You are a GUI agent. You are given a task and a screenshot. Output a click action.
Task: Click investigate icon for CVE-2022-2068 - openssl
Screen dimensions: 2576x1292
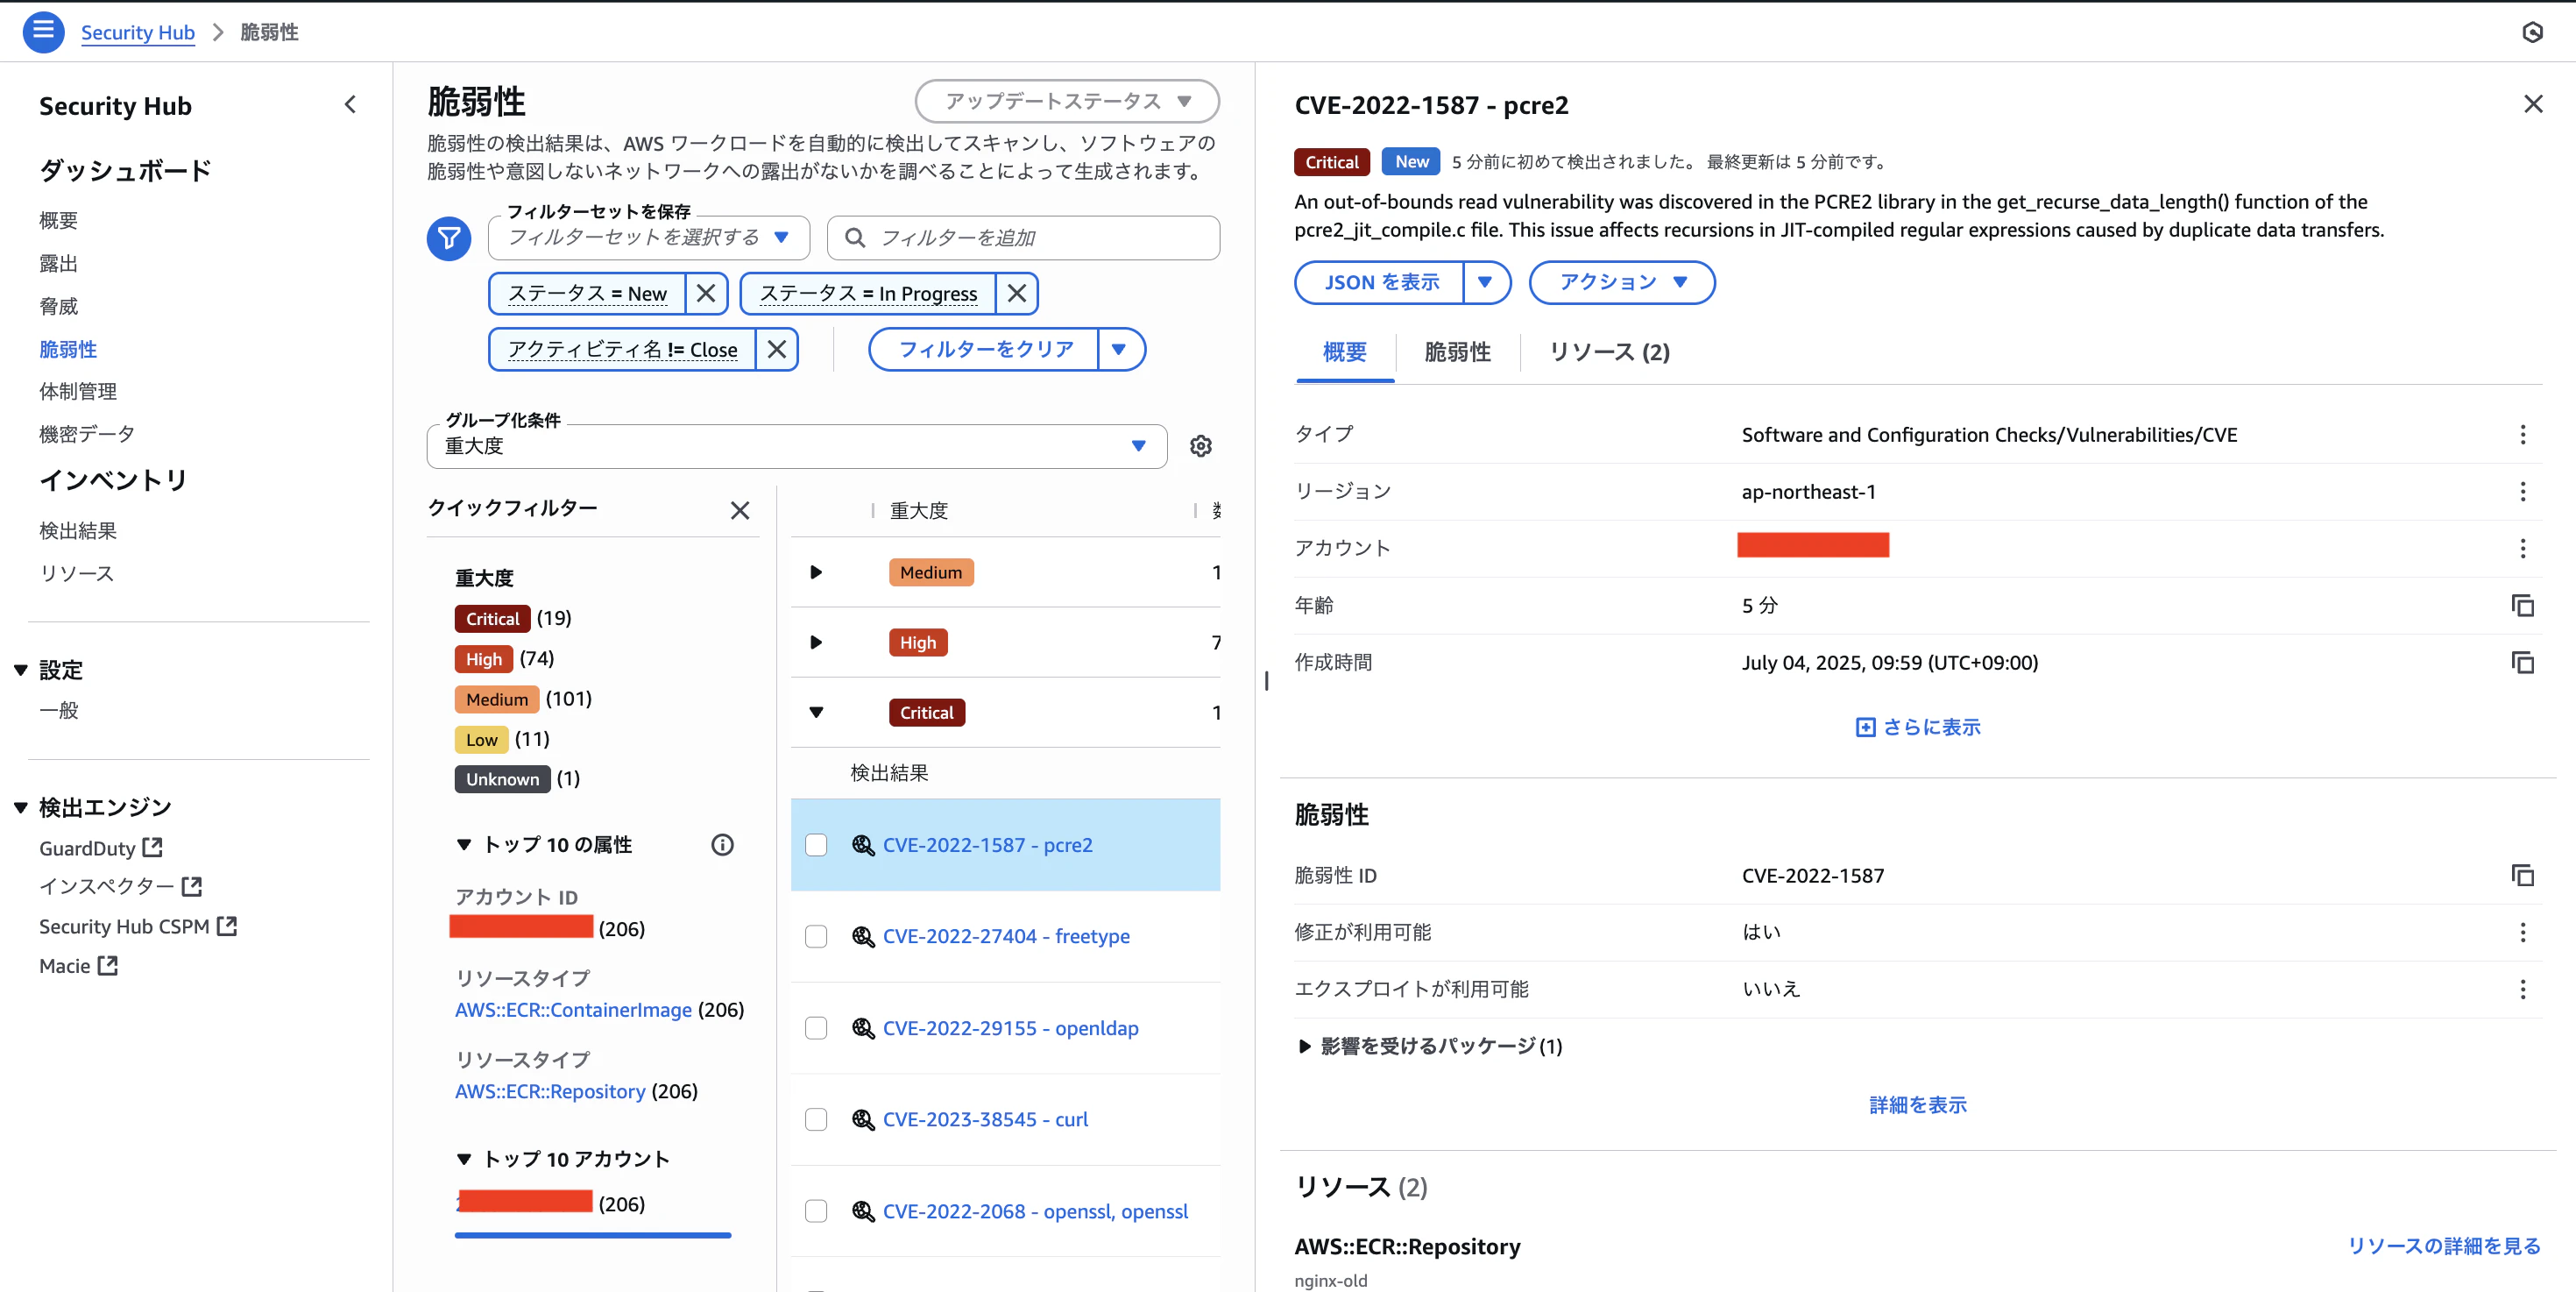[x=863, y=1211]
